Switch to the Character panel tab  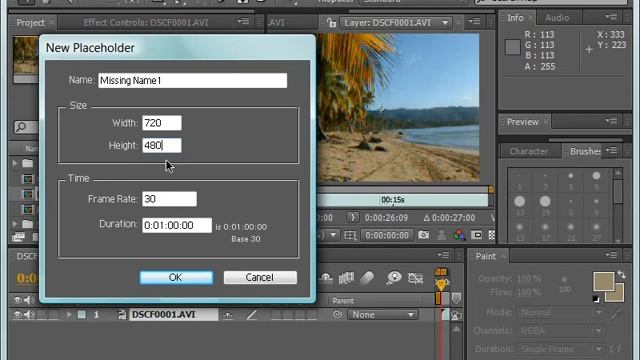coord(529,151)
